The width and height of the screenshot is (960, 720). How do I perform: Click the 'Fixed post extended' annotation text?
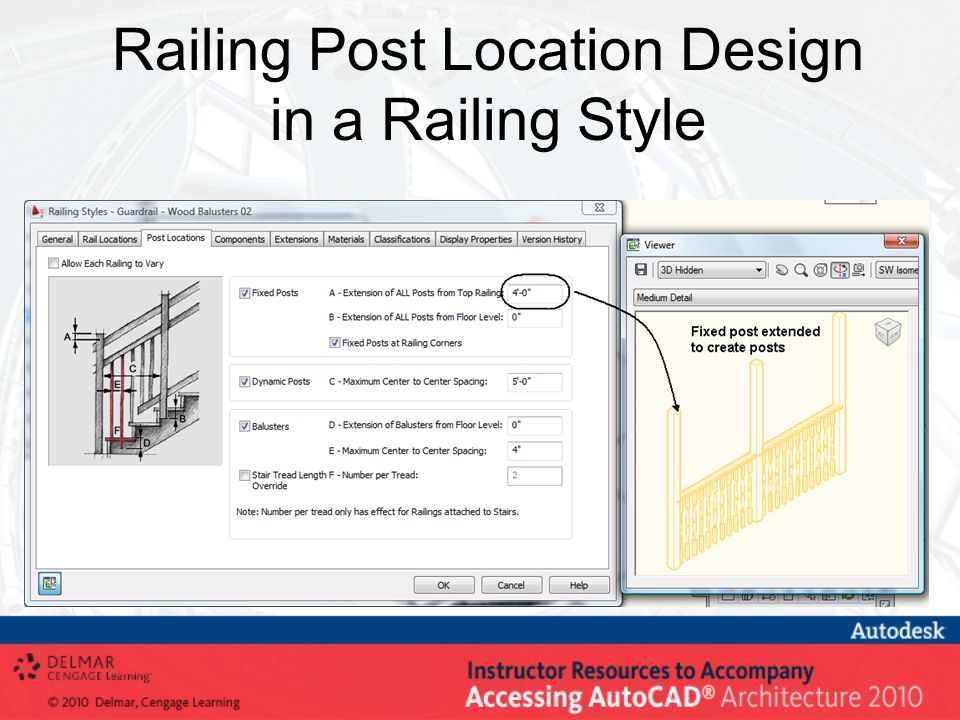click(756, 339)
